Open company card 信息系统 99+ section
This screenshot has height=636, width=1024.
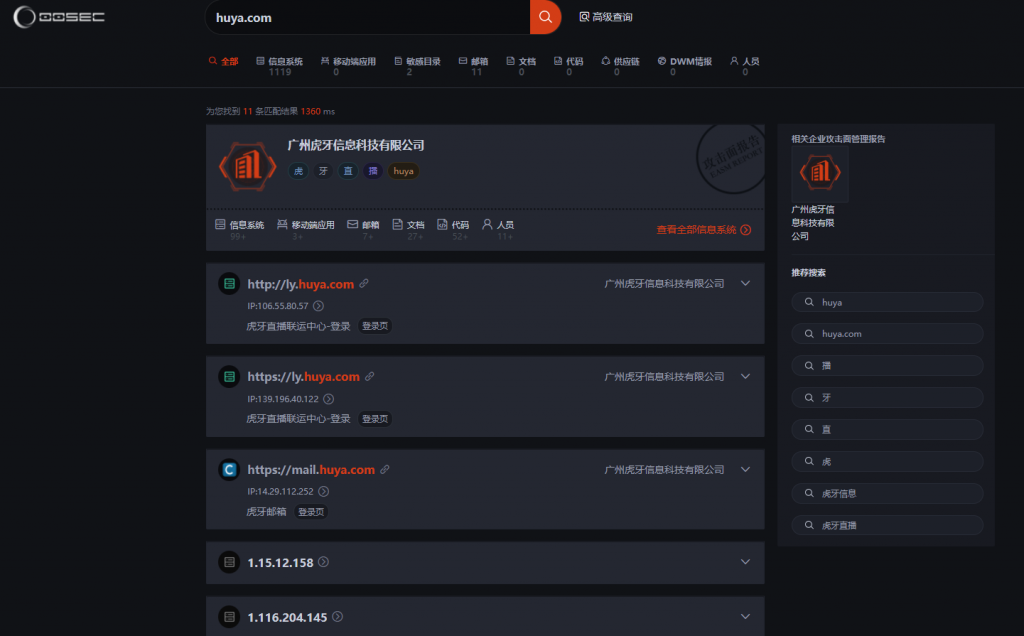click(x=240, y=229)
